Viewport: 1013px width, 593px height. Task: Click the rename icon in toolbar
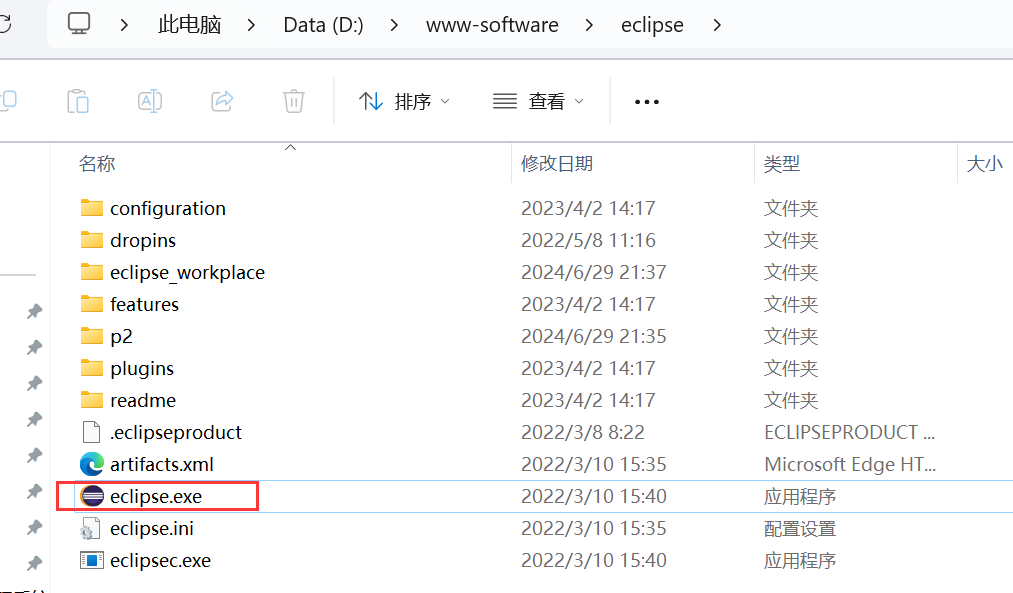tap(150, 101)
